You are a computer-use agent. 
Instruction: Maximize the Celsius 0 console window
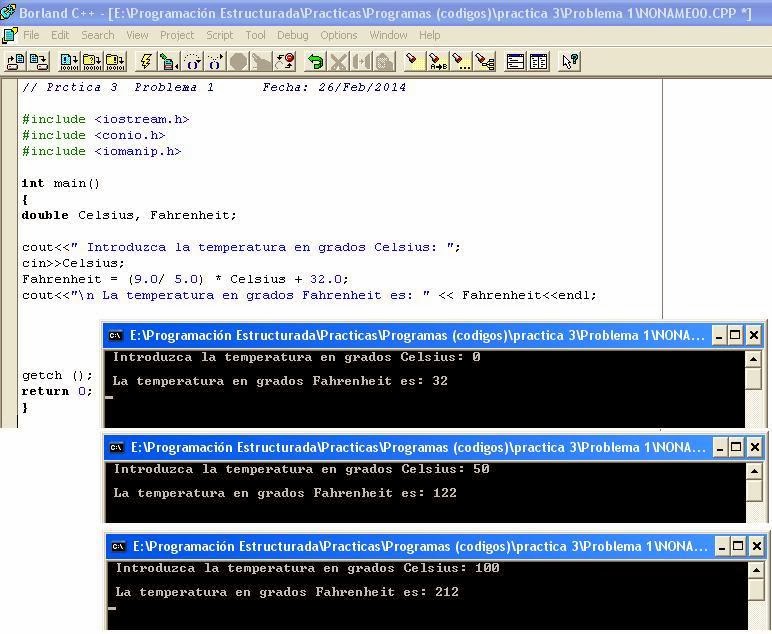tap(735, 336)
